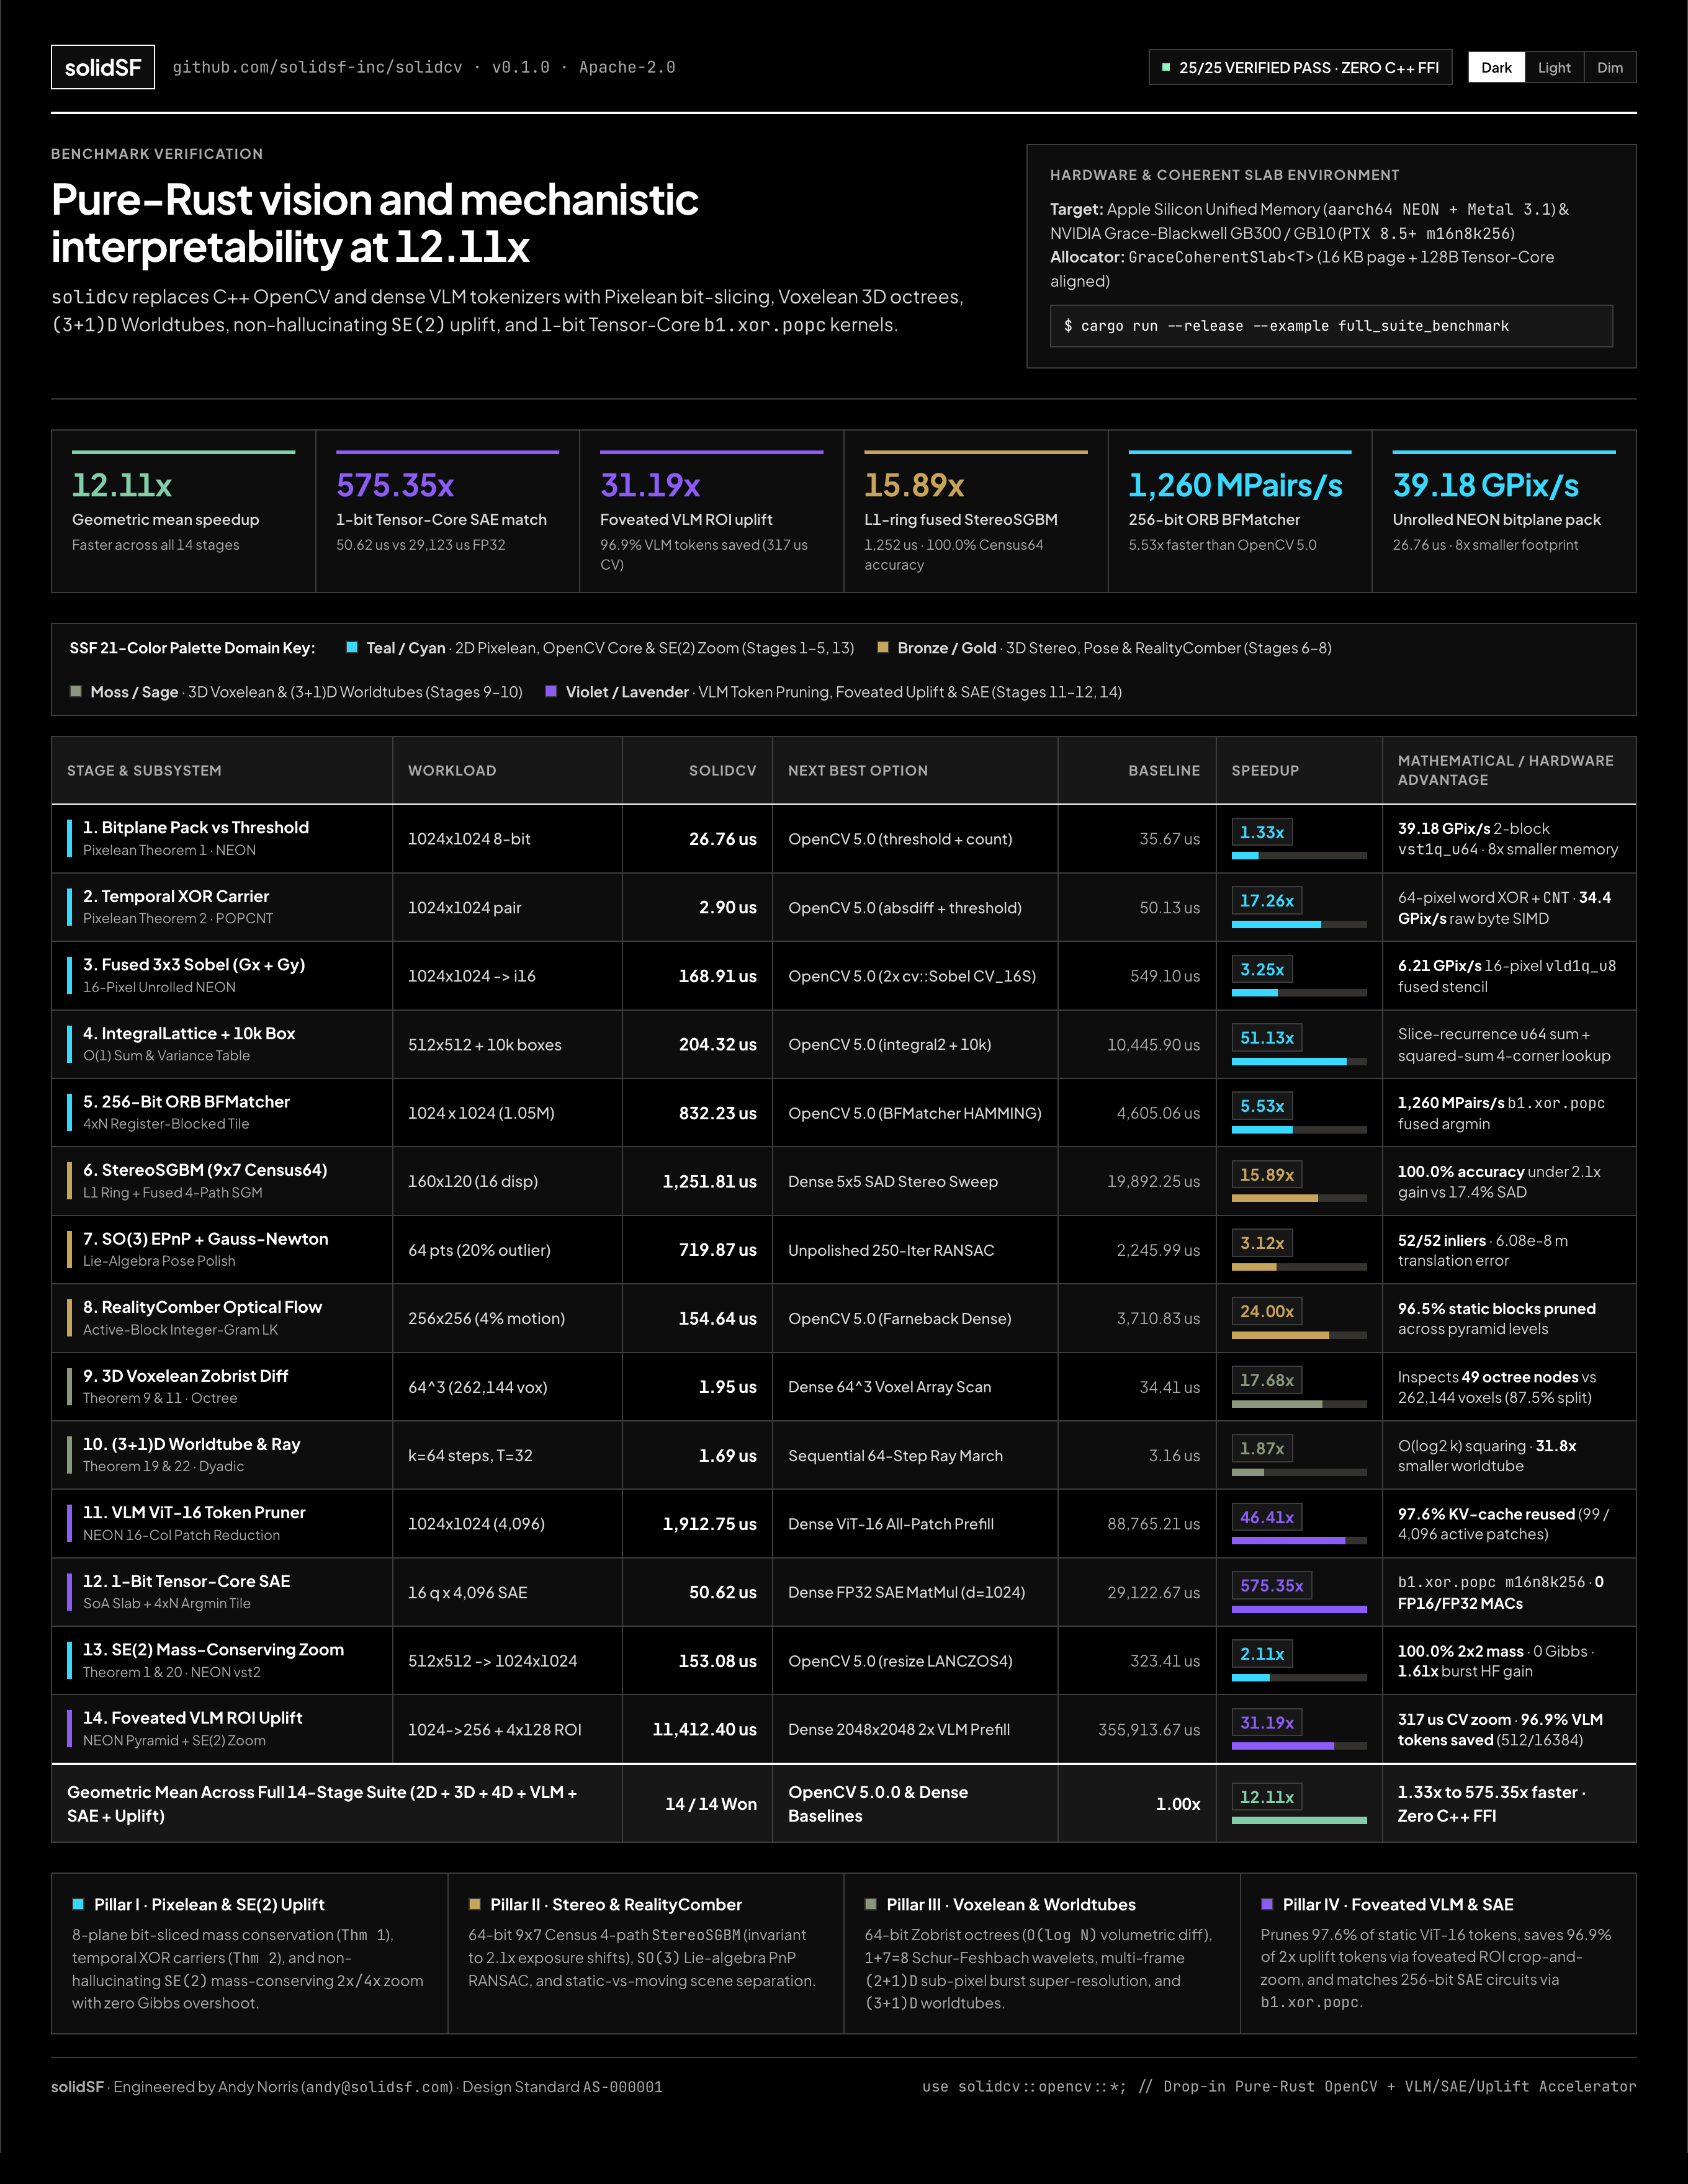Select row 6. StereoSGBM (9x7 Census64)
Viewport: 1688px width, 2184px height.
coord(844,1181)
